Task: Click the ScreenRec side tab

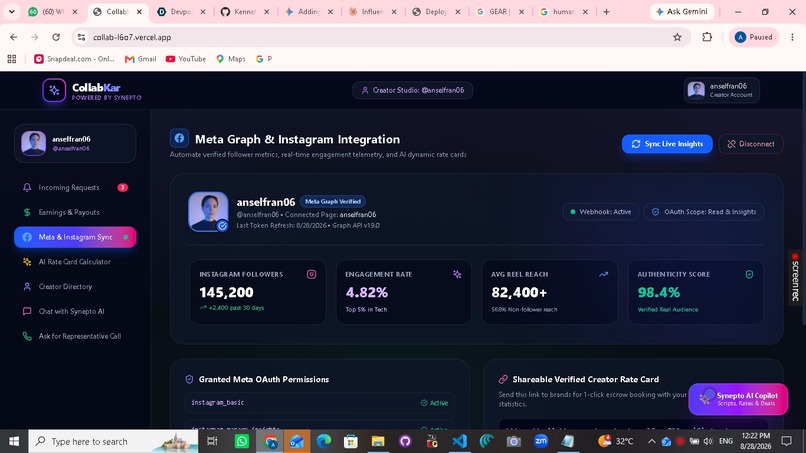Action: click(796, 278)
